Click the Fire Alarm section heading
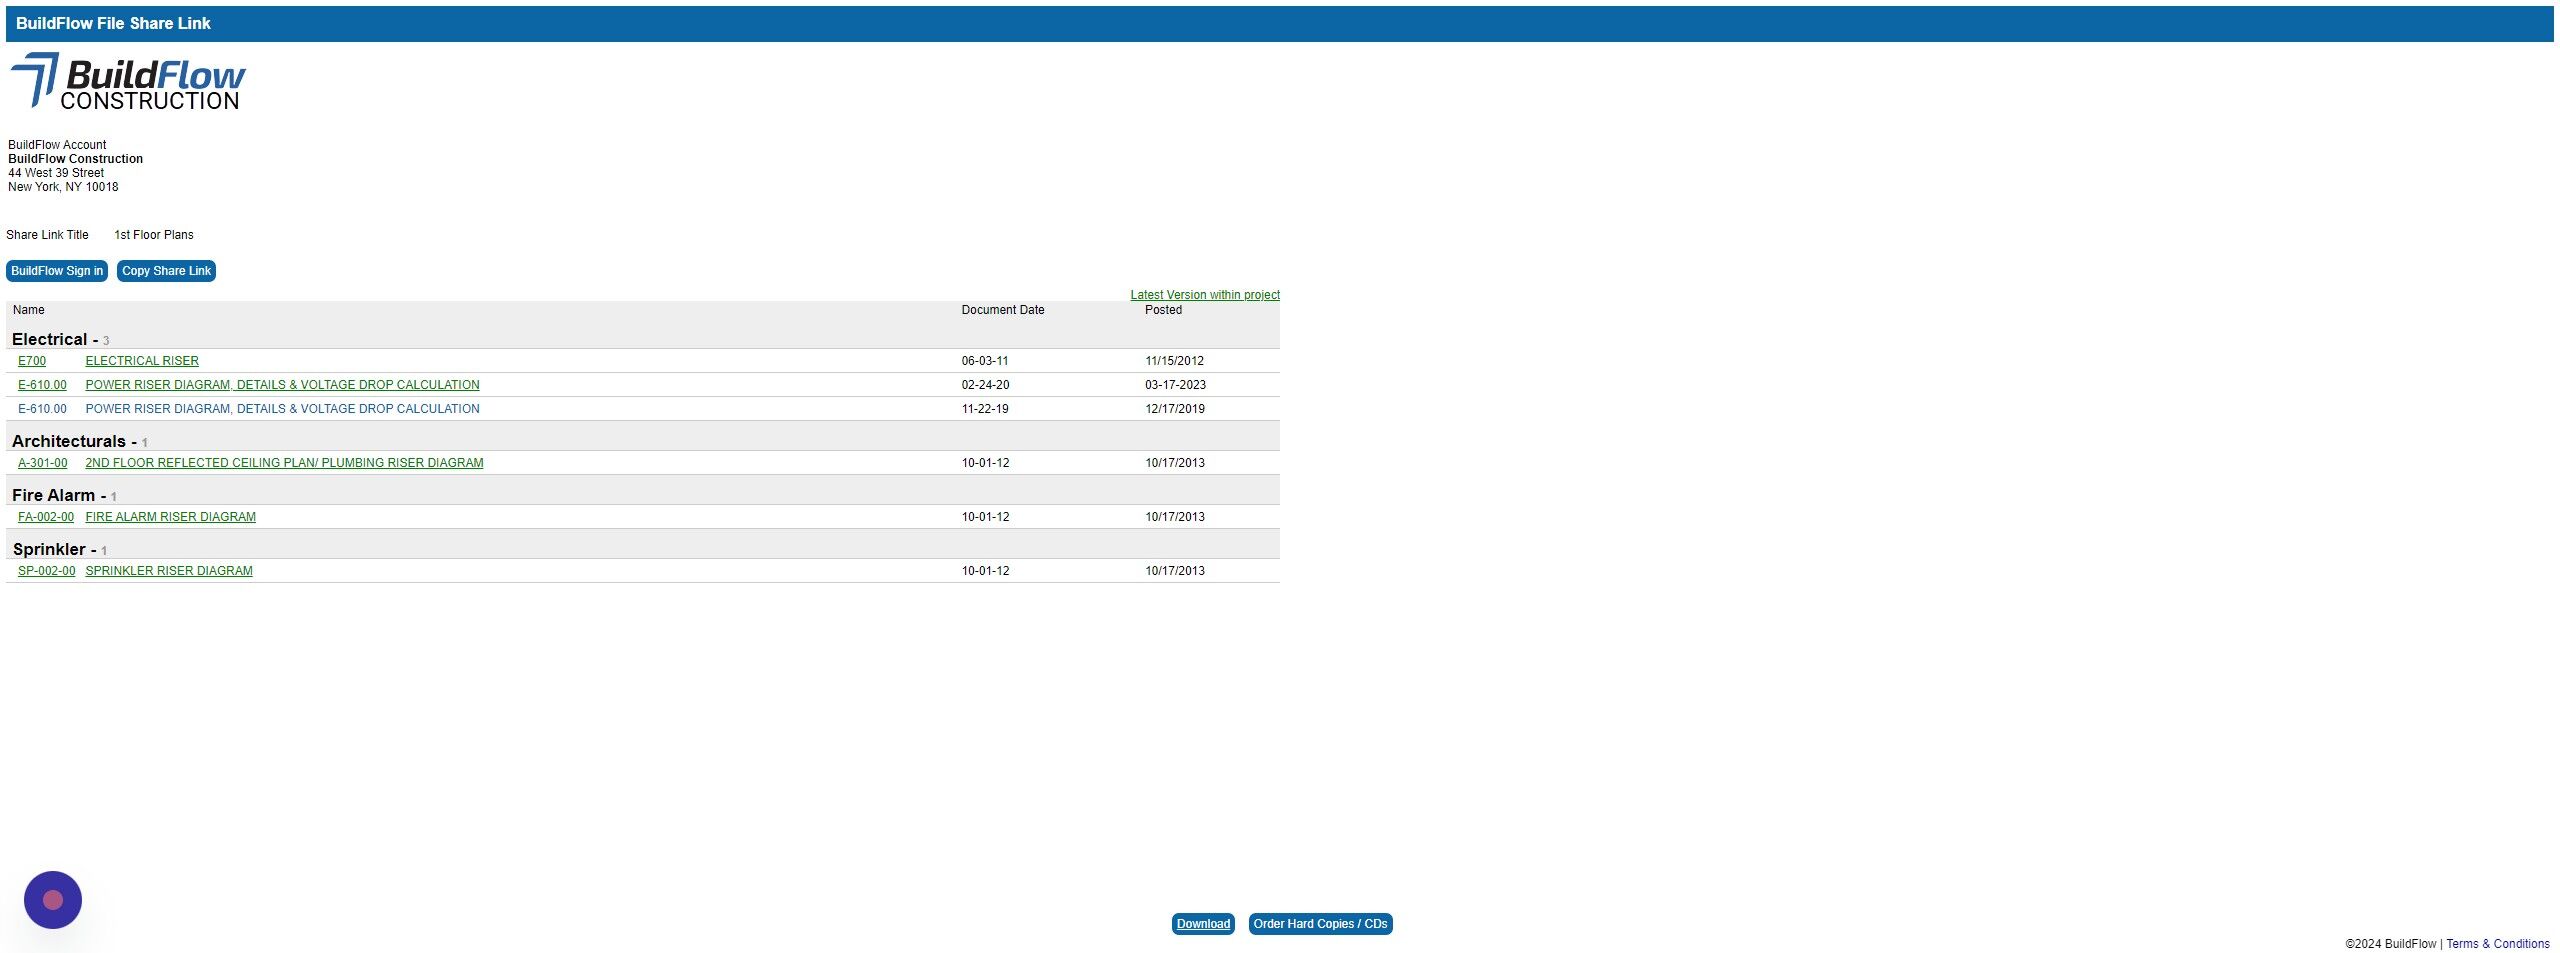Screen dimensions: 2560x953 coord(54,495)
